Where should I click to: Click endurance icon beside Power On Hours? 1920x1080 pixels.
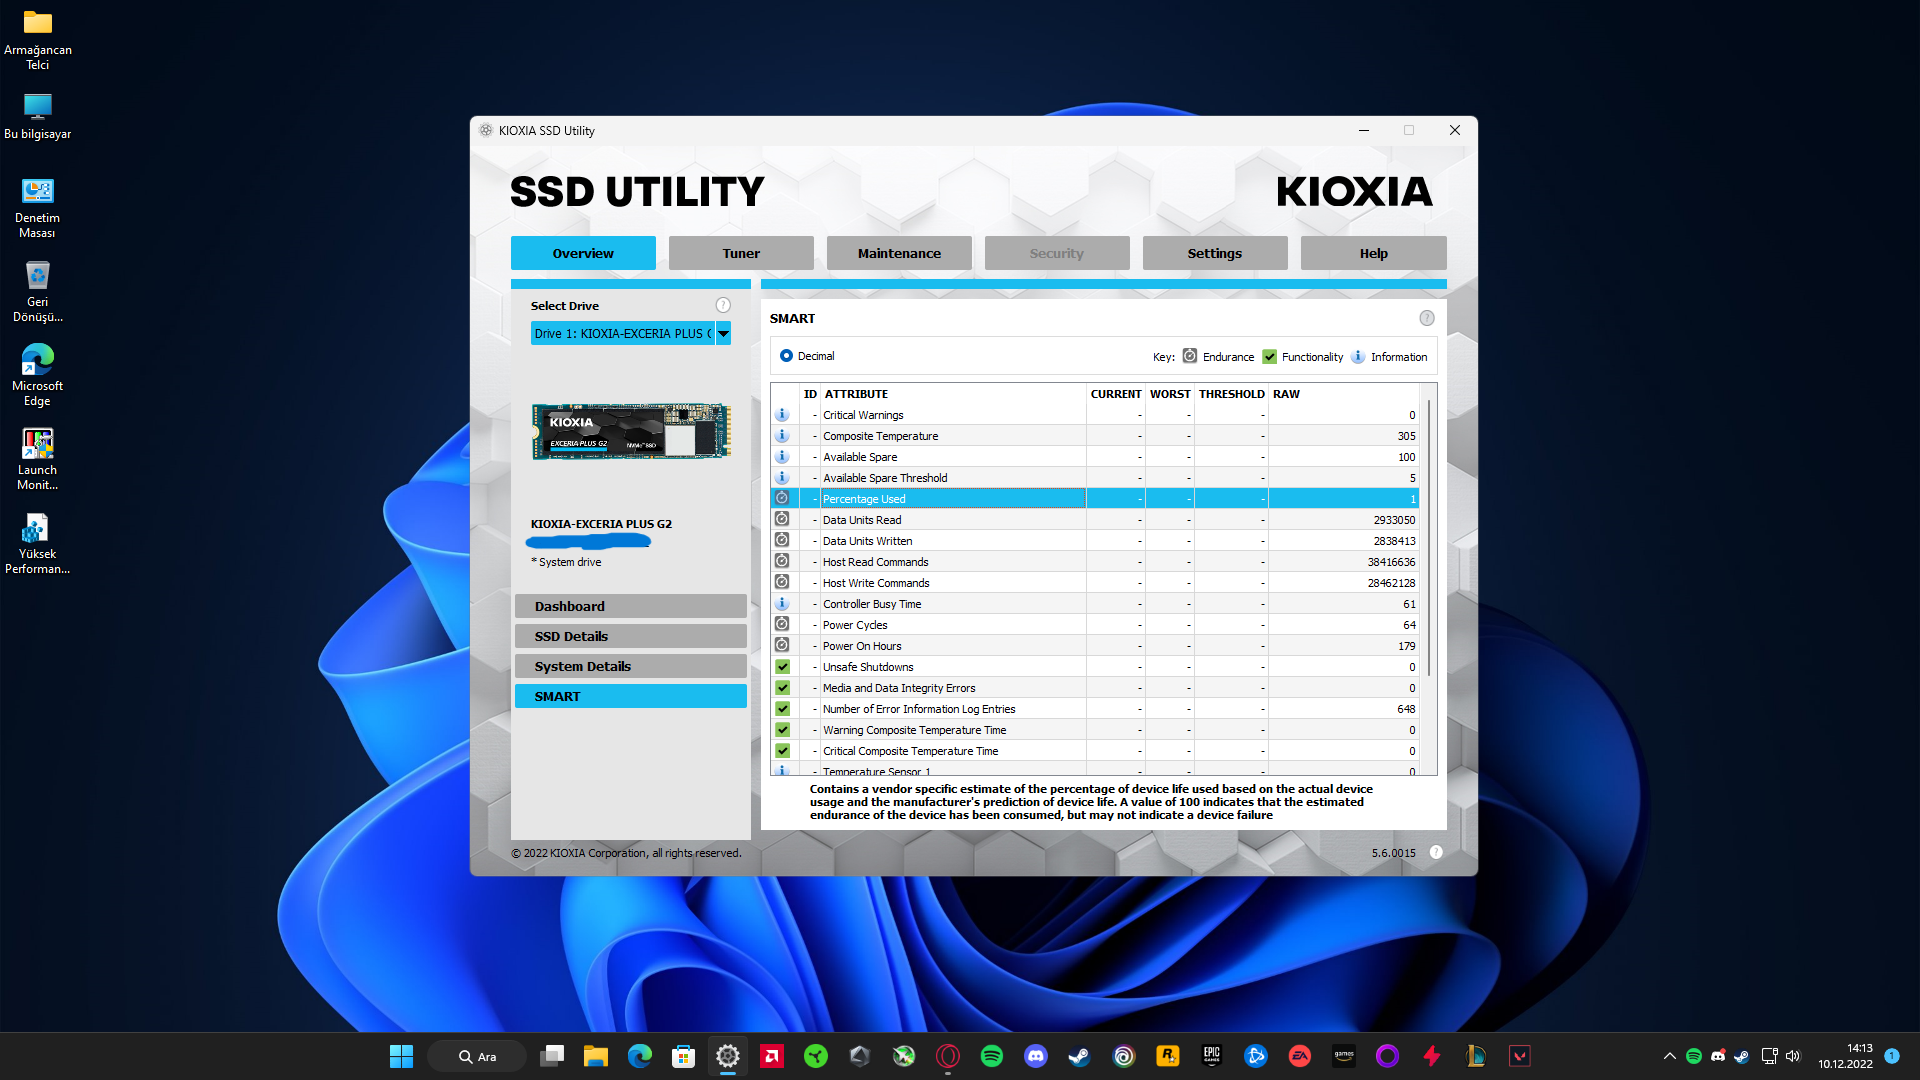782,645
